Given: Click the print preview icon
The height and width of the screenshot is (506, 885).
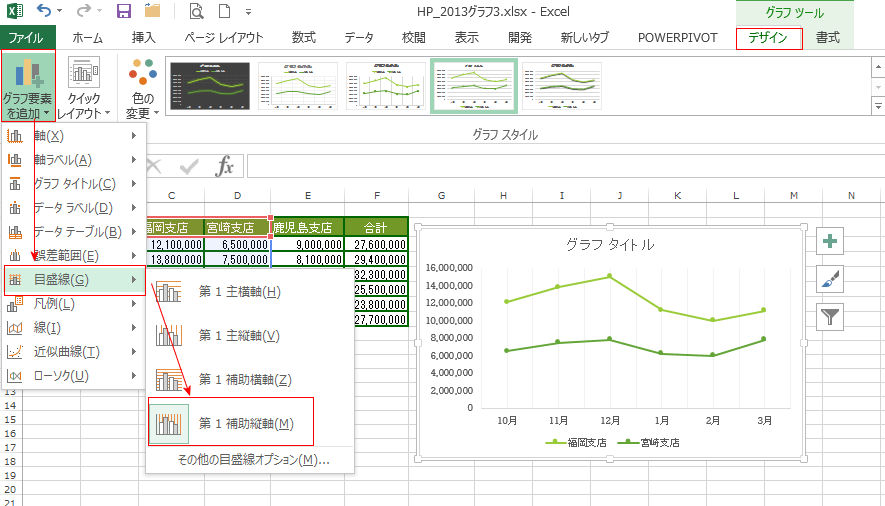Looking at the screenshot, I should (x=196, y=11).
